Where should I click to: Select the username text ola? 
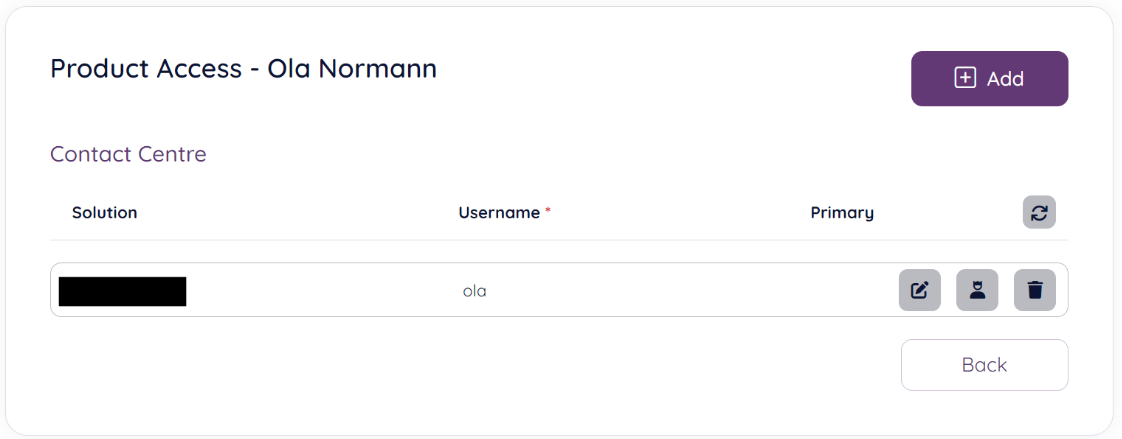pyautogui.click(x=474, y=292)
